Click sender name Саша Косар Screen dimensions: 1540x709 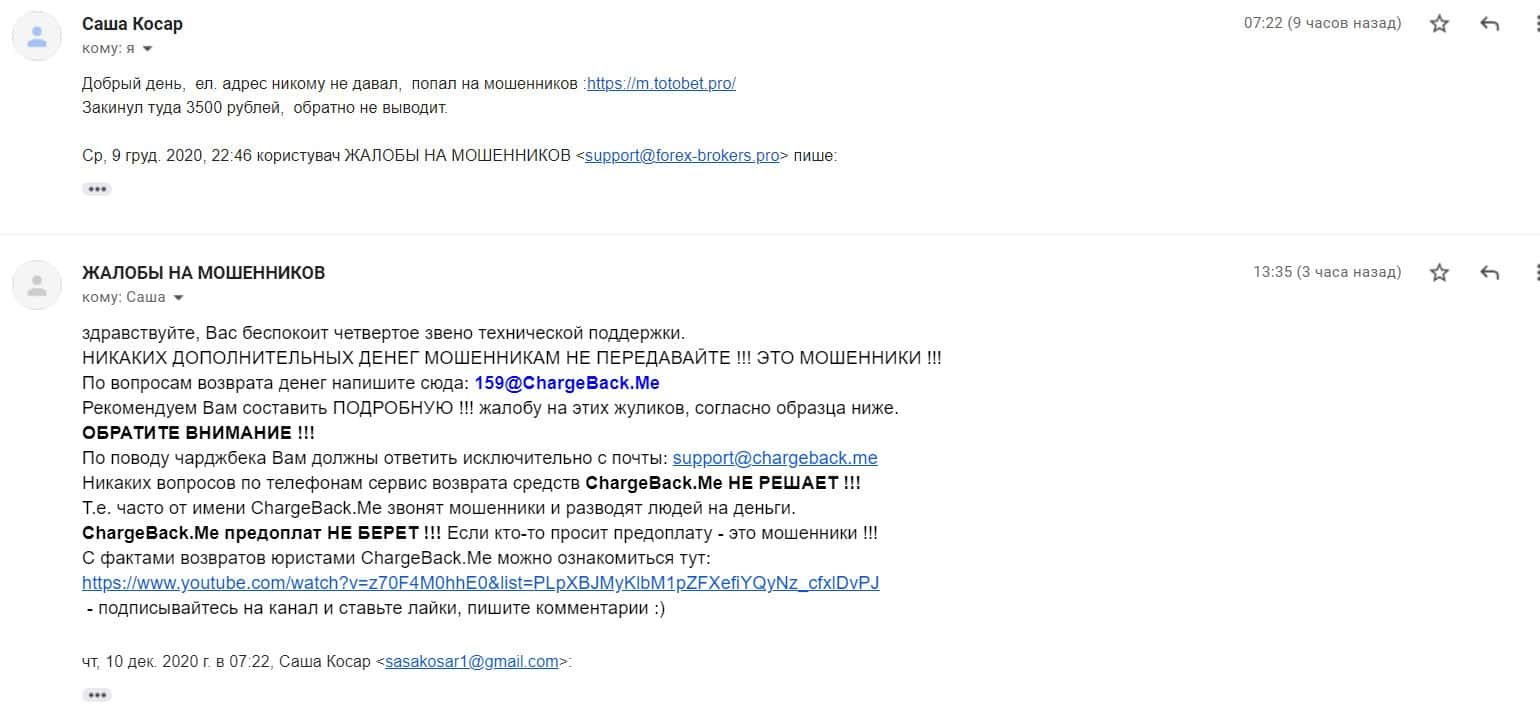pyautogui.click(x=132, y=24)
